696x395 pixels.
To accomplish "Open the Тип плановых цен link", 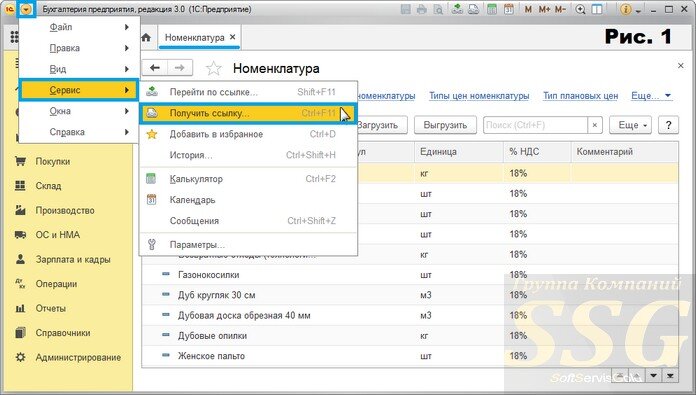I will (581, 96).
